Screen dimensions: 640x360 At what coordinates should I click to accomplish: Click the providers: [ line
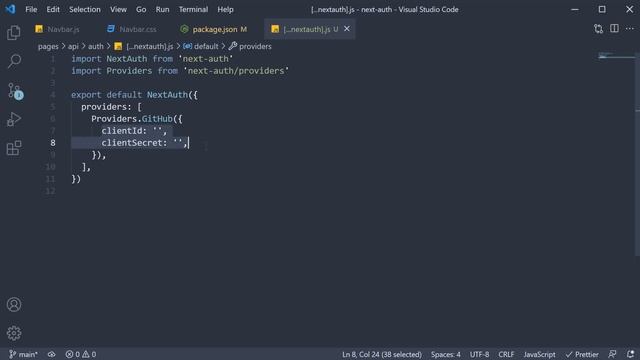[111, 107]
